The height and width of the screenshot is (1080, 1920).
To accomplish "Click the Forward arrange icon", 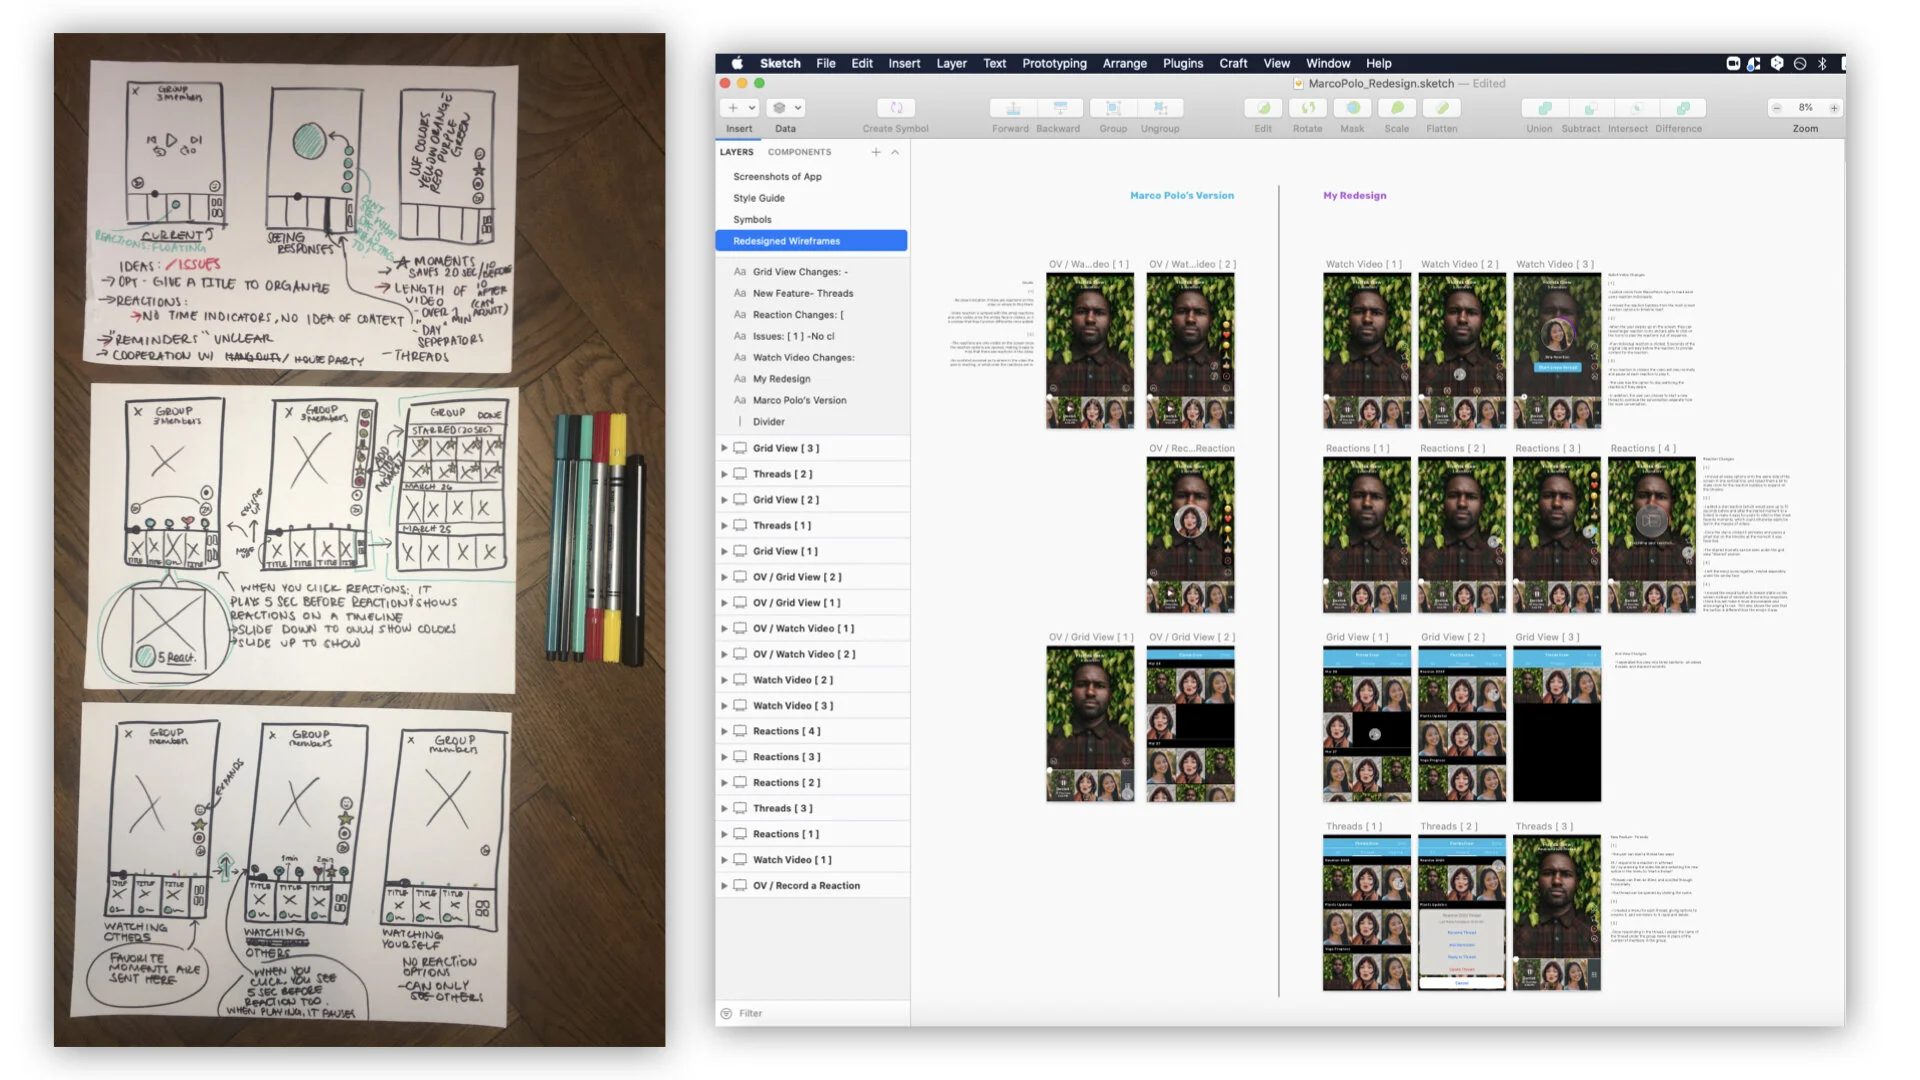I will (x=1012, y=108).
